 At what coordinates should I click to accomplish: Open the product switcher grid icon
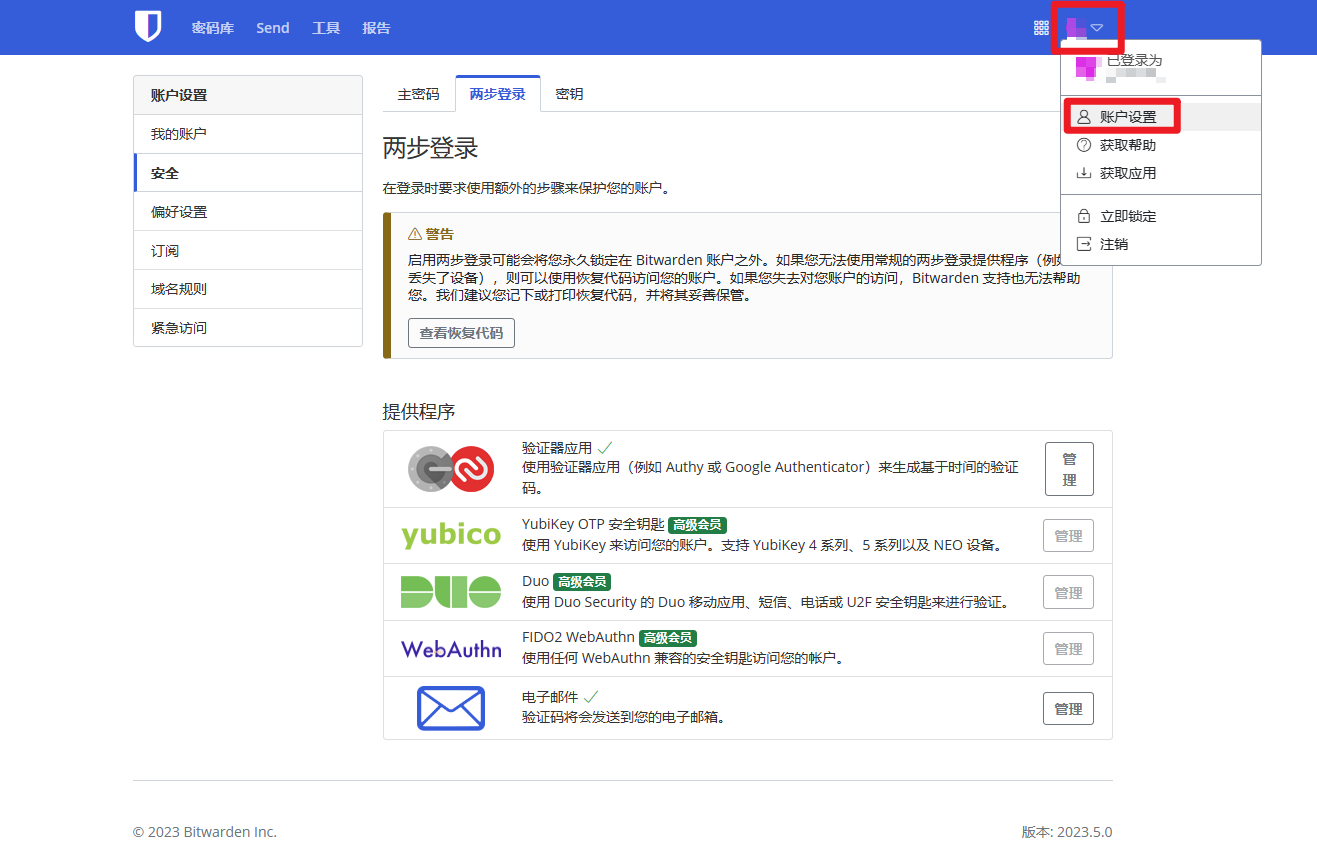1041,28
